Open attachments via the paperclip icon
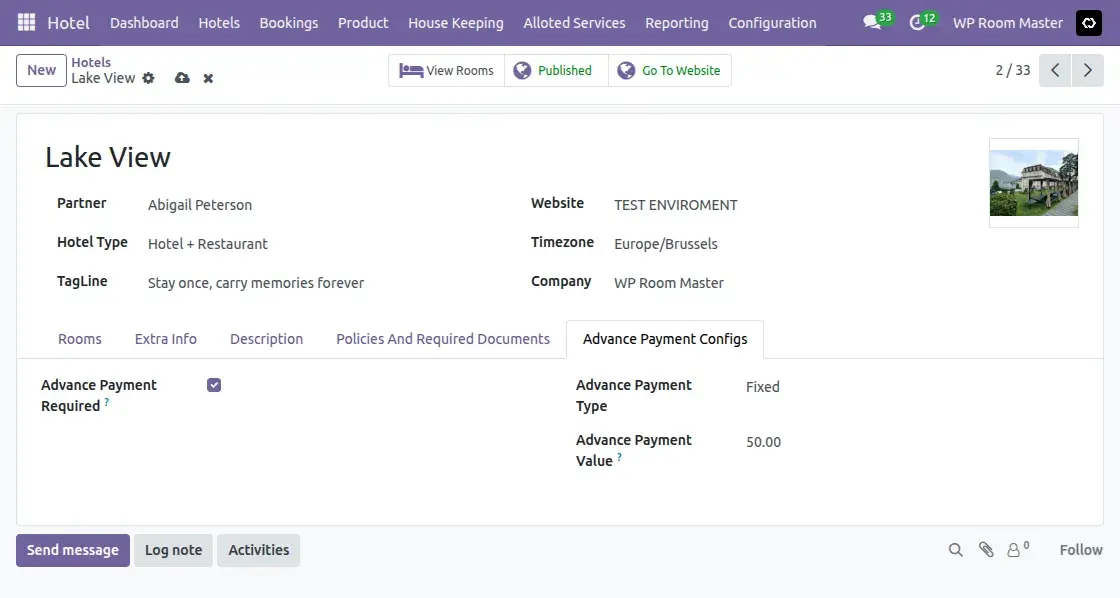The image size is (1120, 598). tap(986, 549)
